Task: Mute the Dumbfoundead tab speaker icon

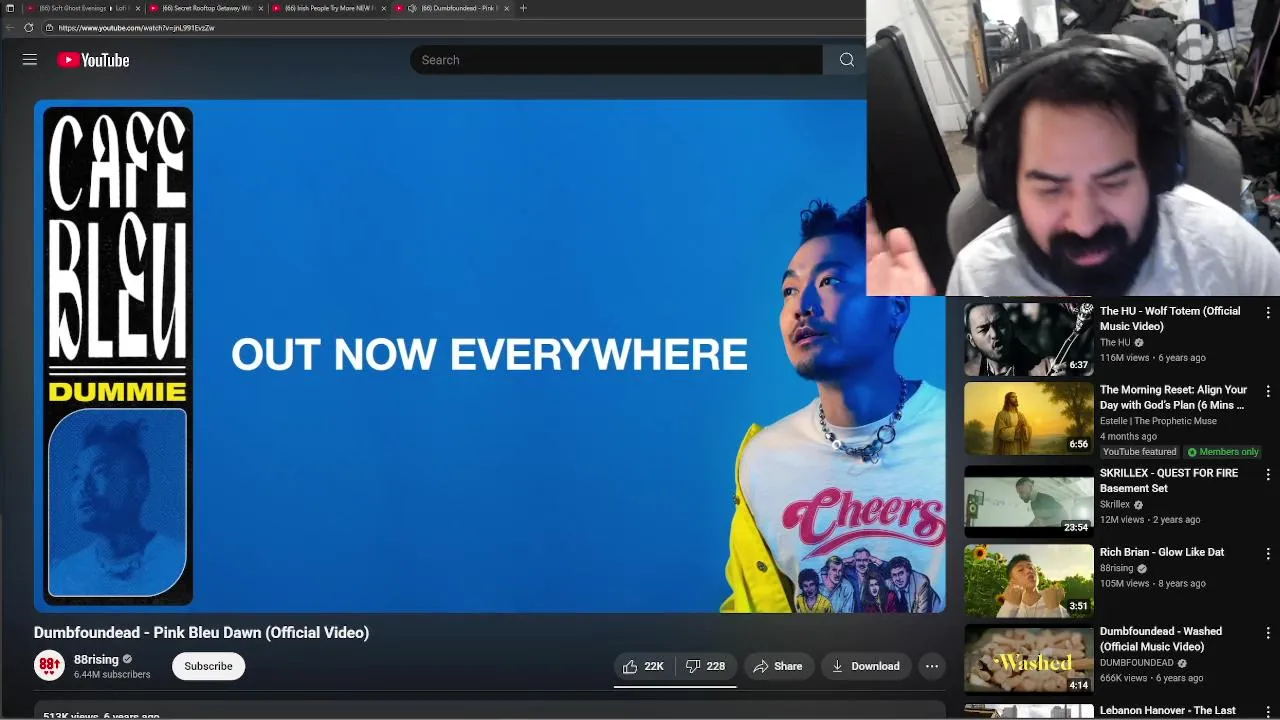Action: tap(412, 8)
